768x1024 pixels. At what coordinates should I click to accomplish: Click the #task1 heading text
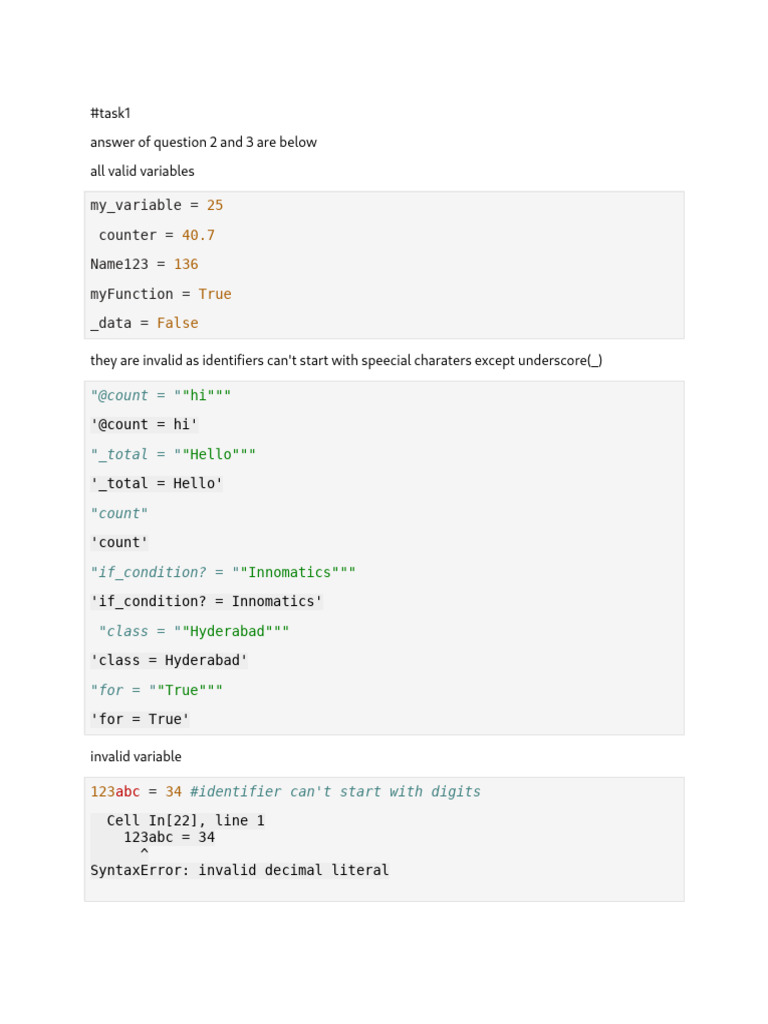pos(111,113)
